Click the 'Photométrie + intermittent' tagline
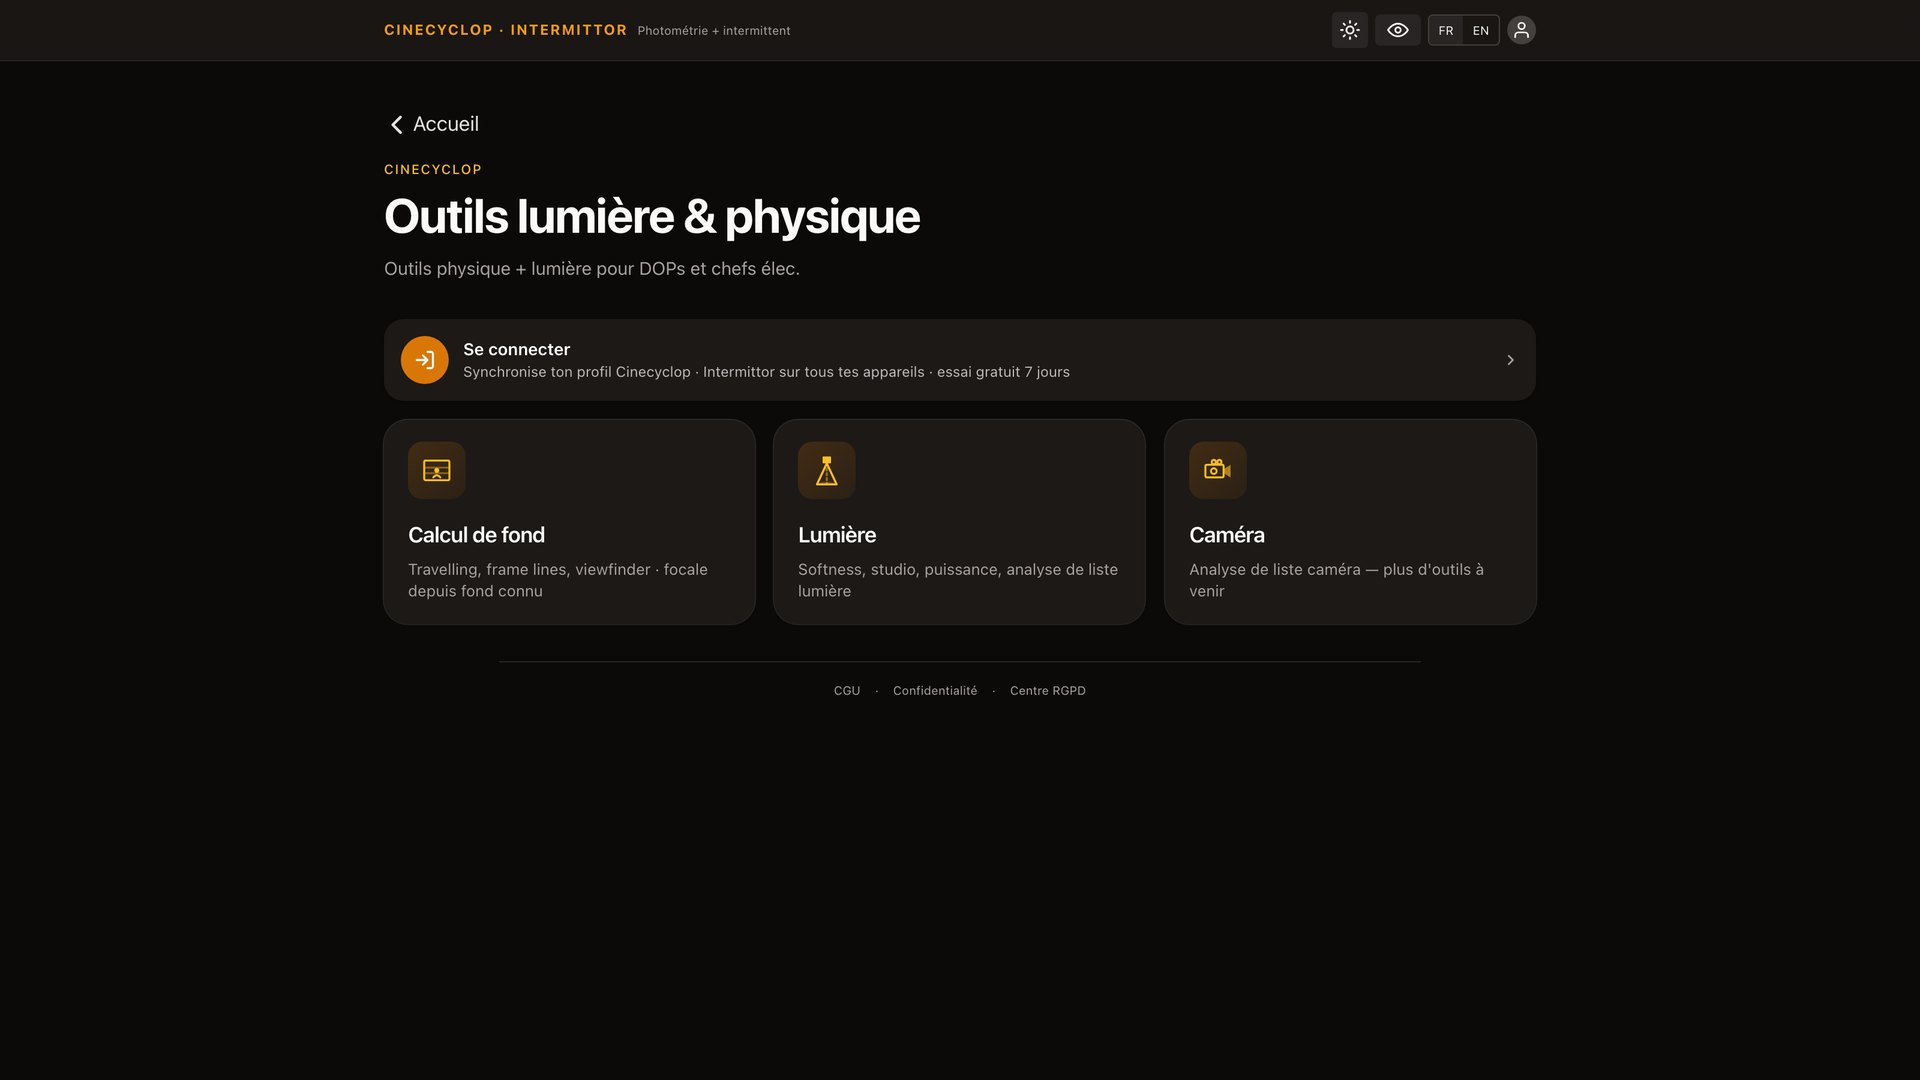The height and width of the screenshot is (1080, 1920). pos(714,31)
